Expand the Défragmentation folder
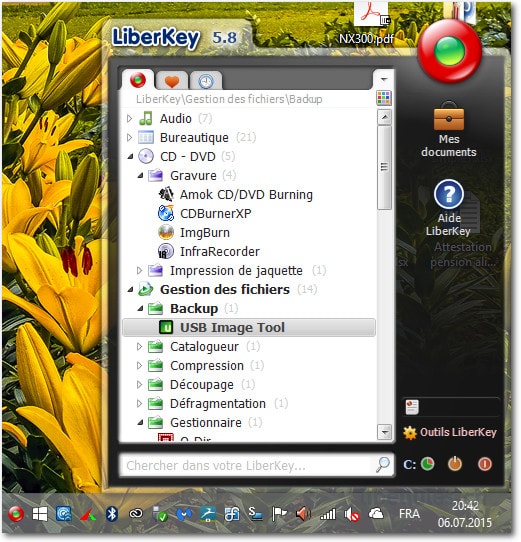Viewport: 521px width, 542px height. tap(140, 403)
